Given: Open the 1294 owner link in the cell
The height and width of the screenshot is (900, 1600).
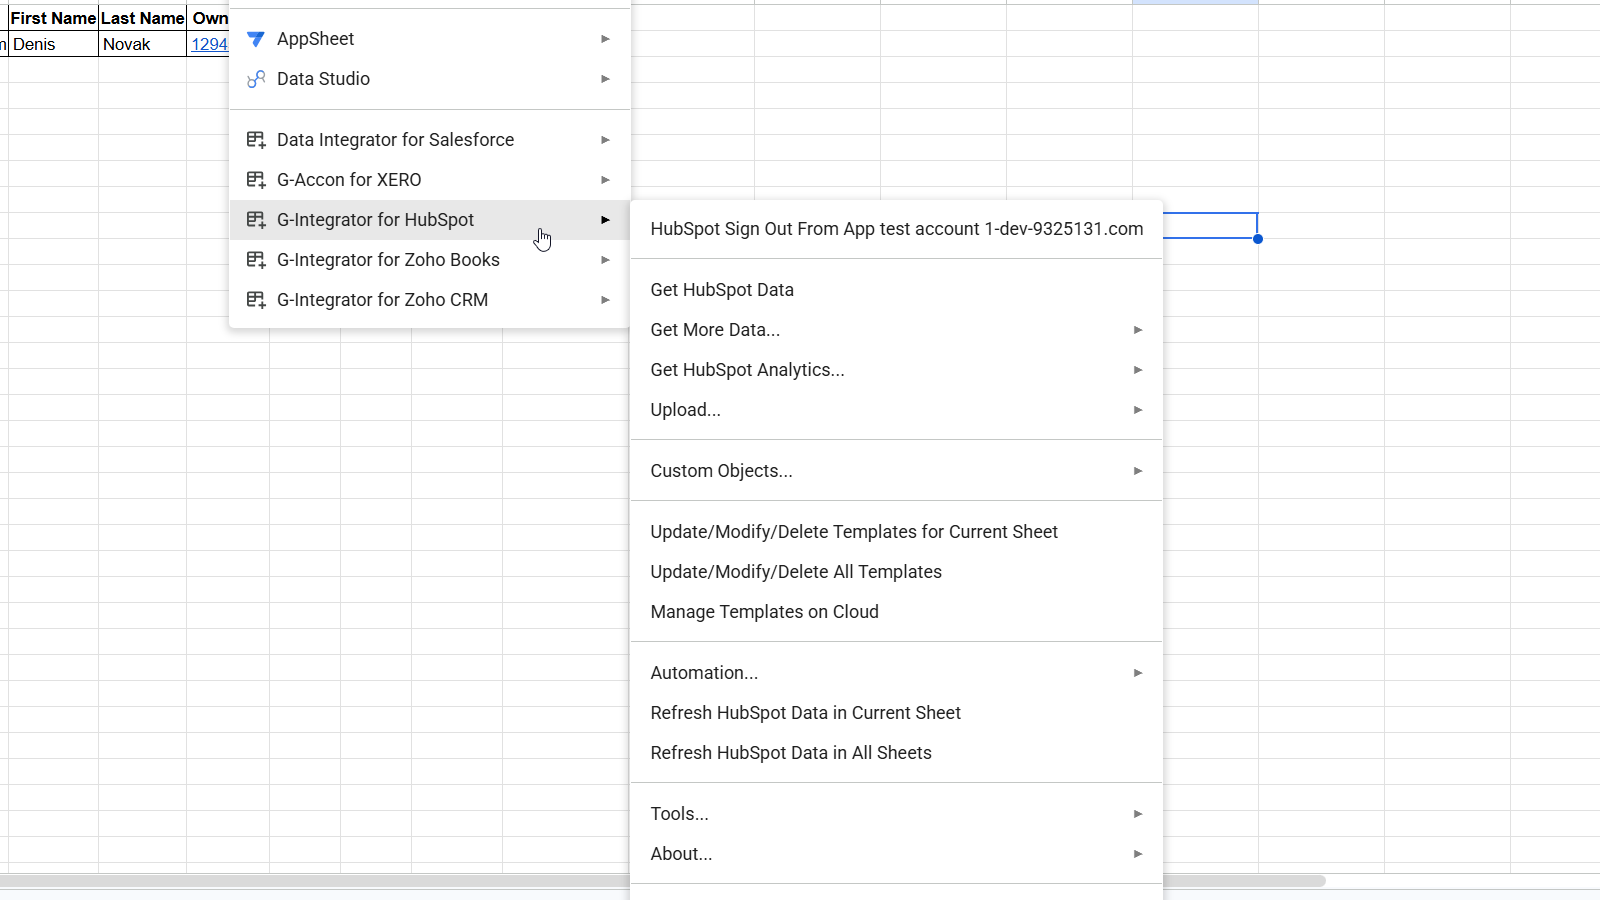Looking at the screenshot, I should [209, 44].
